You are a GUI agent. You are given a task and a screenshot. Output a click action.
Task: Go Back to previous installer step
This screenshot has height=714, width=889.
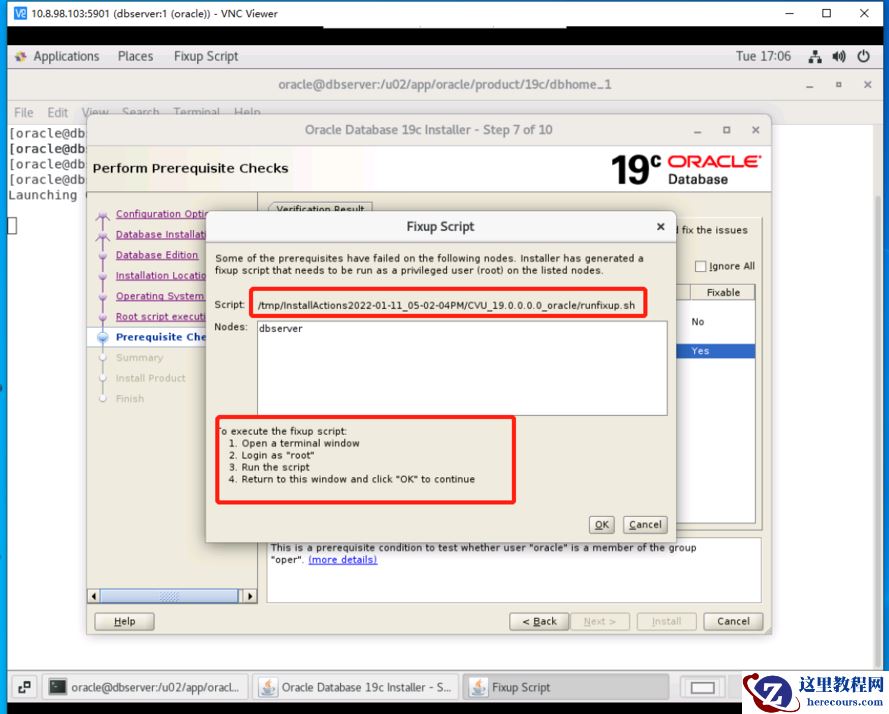coord(539,621)
